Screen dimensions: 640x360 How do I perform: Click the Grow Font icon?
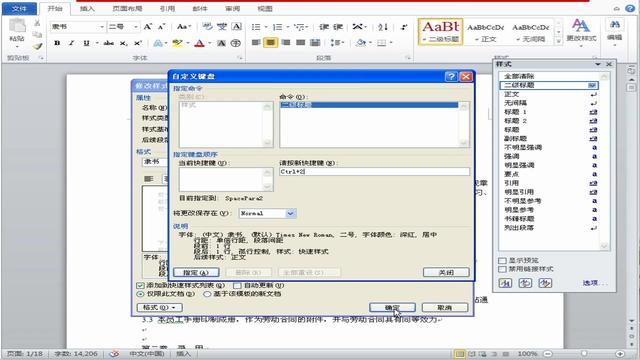coord(147,27)
